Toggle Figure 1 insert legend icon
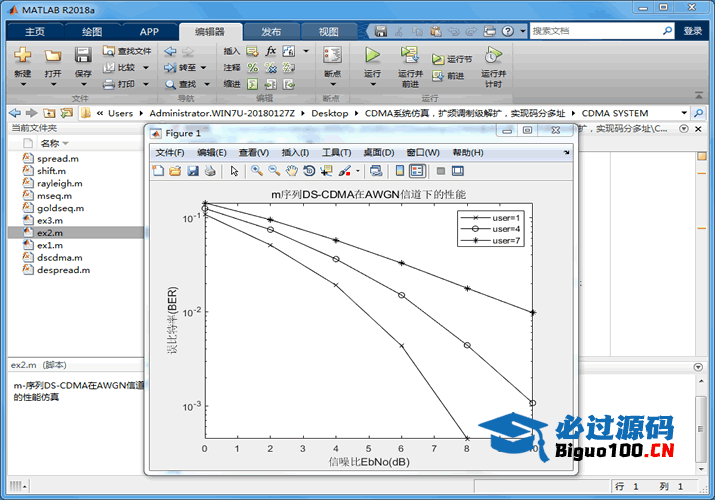Viewport: 715px width, 500px height. click(417, 171)
